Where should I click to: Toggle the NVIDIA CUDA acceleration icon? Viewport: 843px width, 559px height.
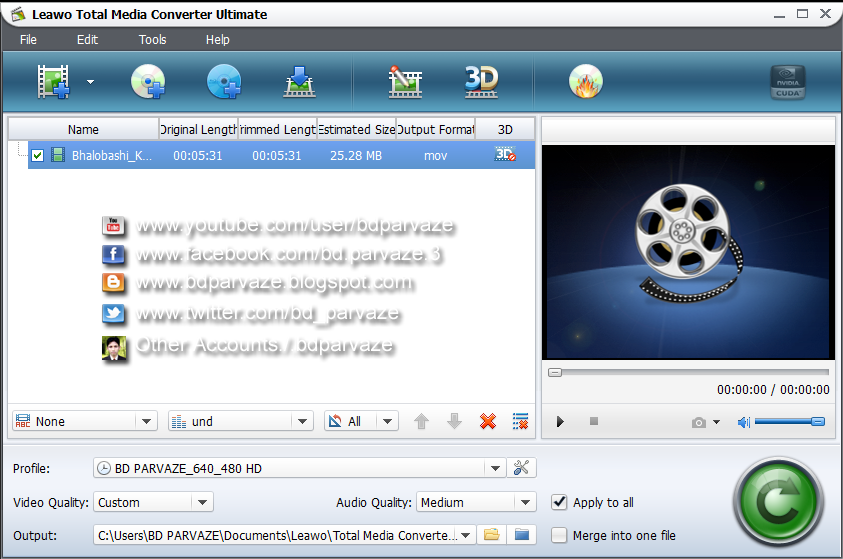point(788,82)
